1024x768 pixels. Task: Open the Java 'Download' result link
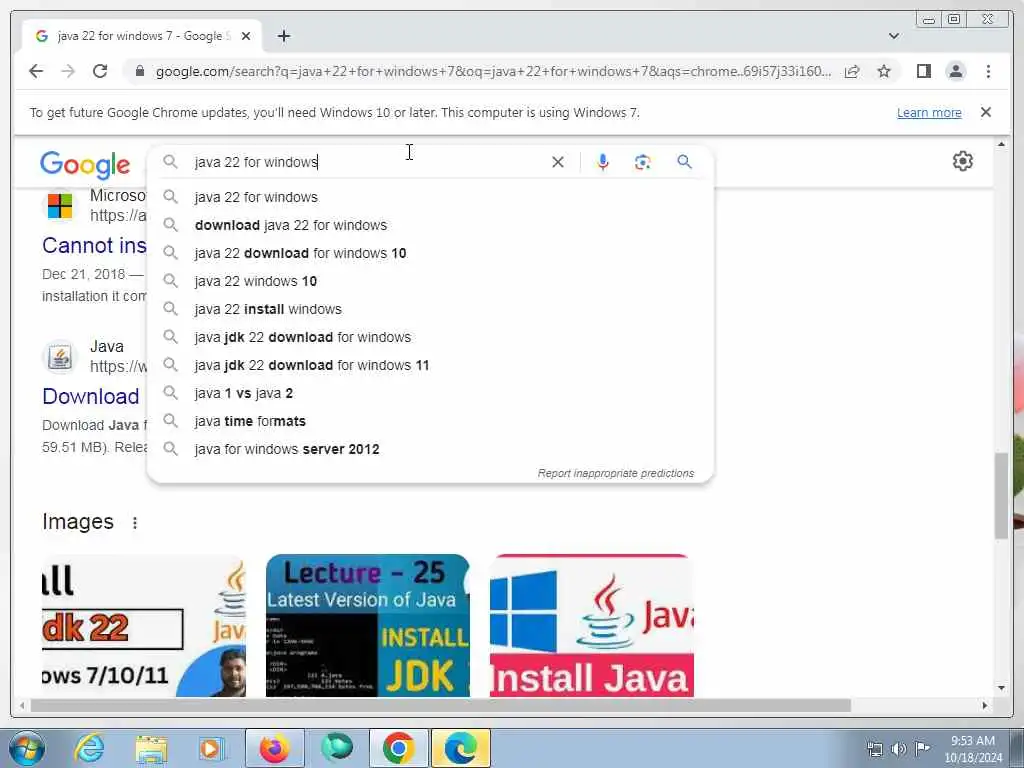[x=91, y=396]
